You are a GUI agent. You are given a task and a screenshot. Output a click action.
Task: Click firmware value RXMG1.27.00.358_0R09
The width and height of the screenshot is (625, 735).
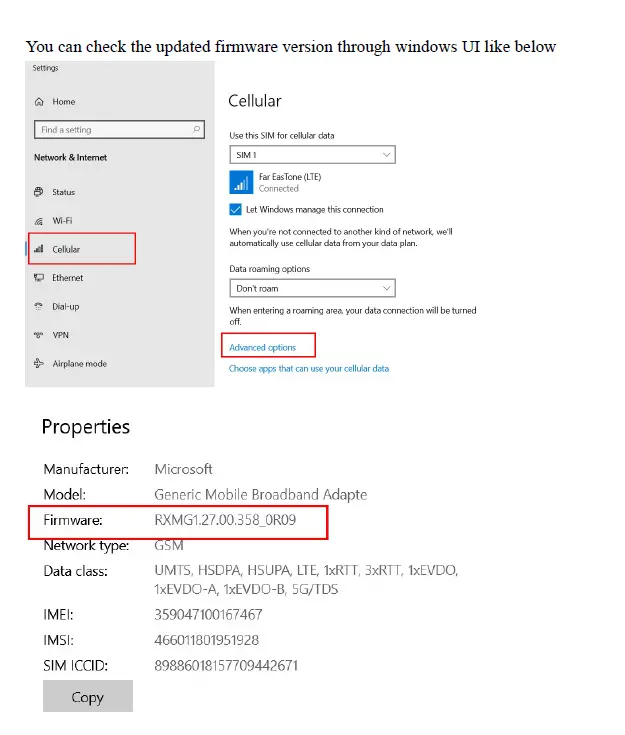click(225, 520)
